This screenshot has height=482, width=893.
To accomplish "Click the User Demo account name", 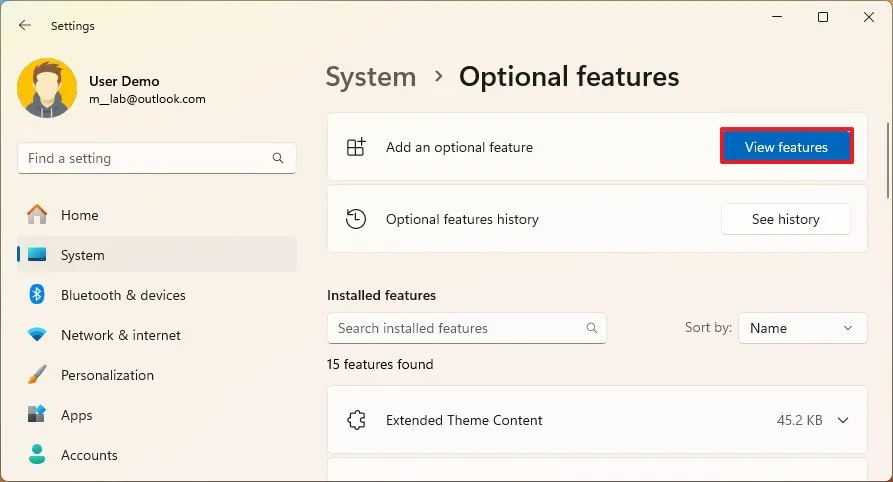I will (x=124, y=81).
